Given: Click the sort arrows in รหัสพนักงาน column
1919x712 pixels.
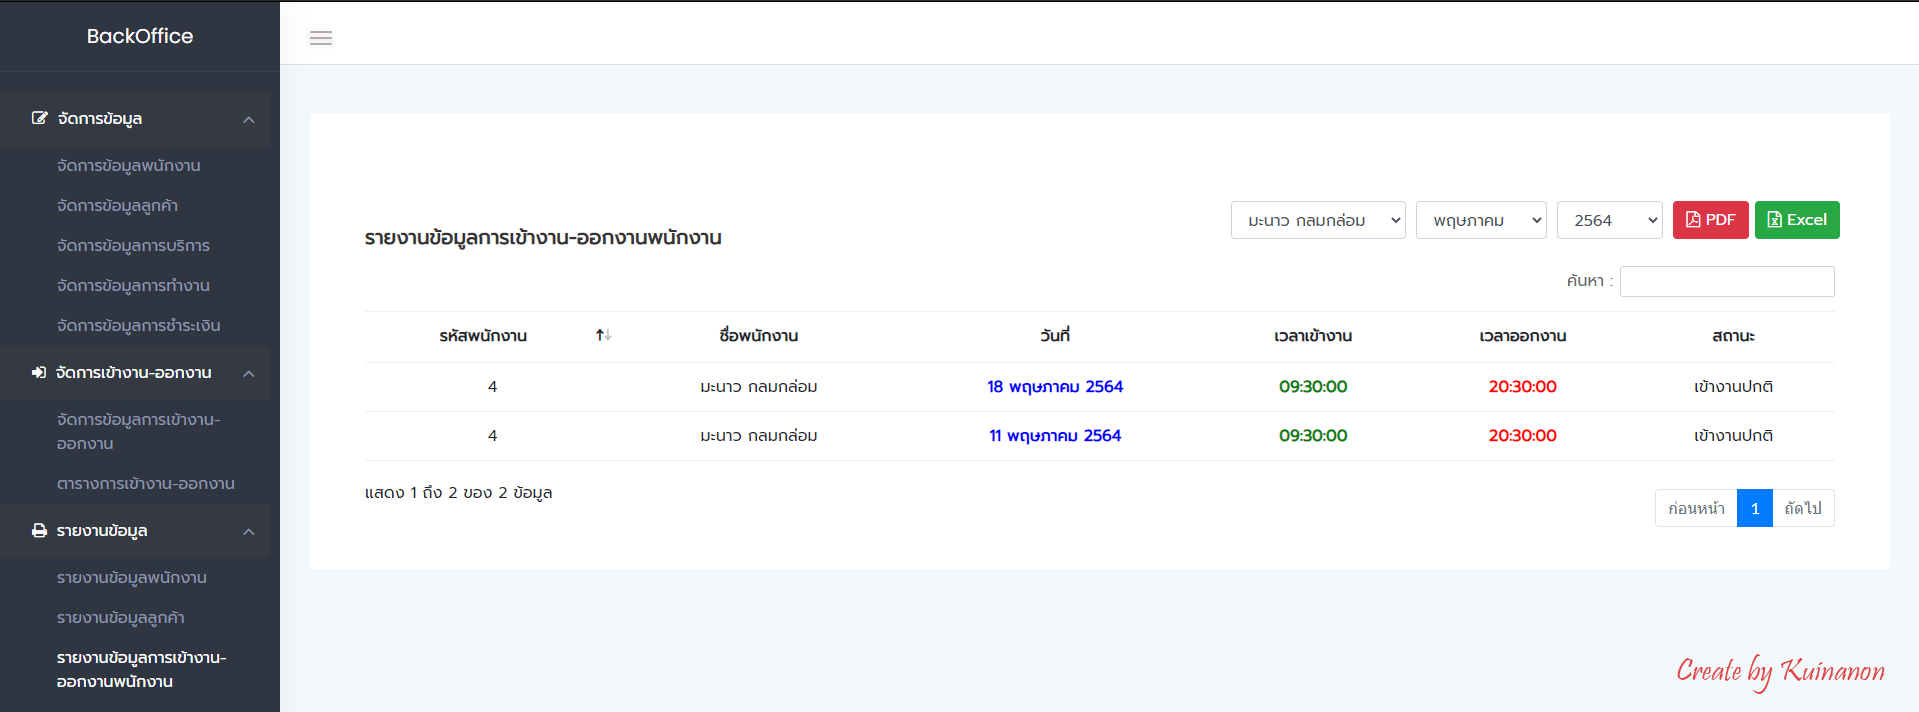Looking at the screenshot, I should pos(603,335).
